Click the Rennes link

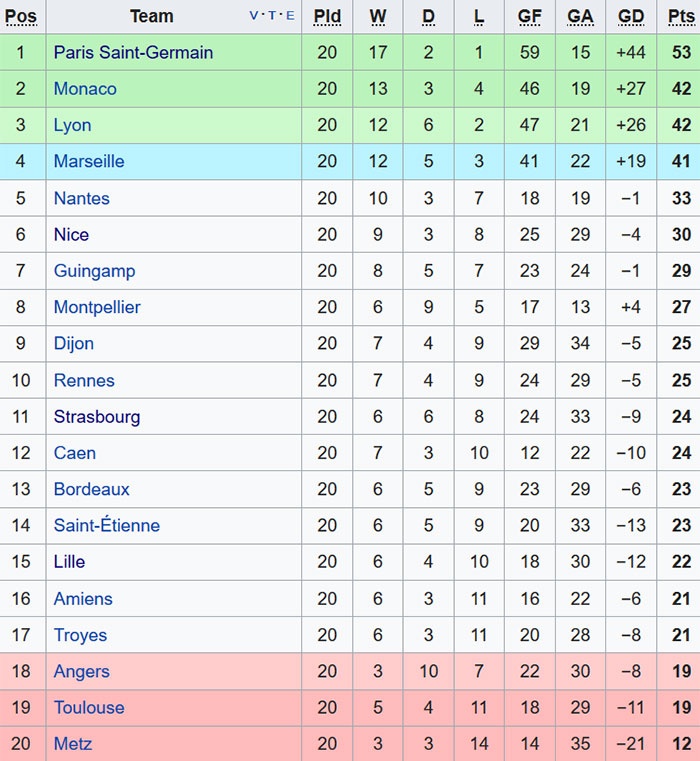[84, 380]
